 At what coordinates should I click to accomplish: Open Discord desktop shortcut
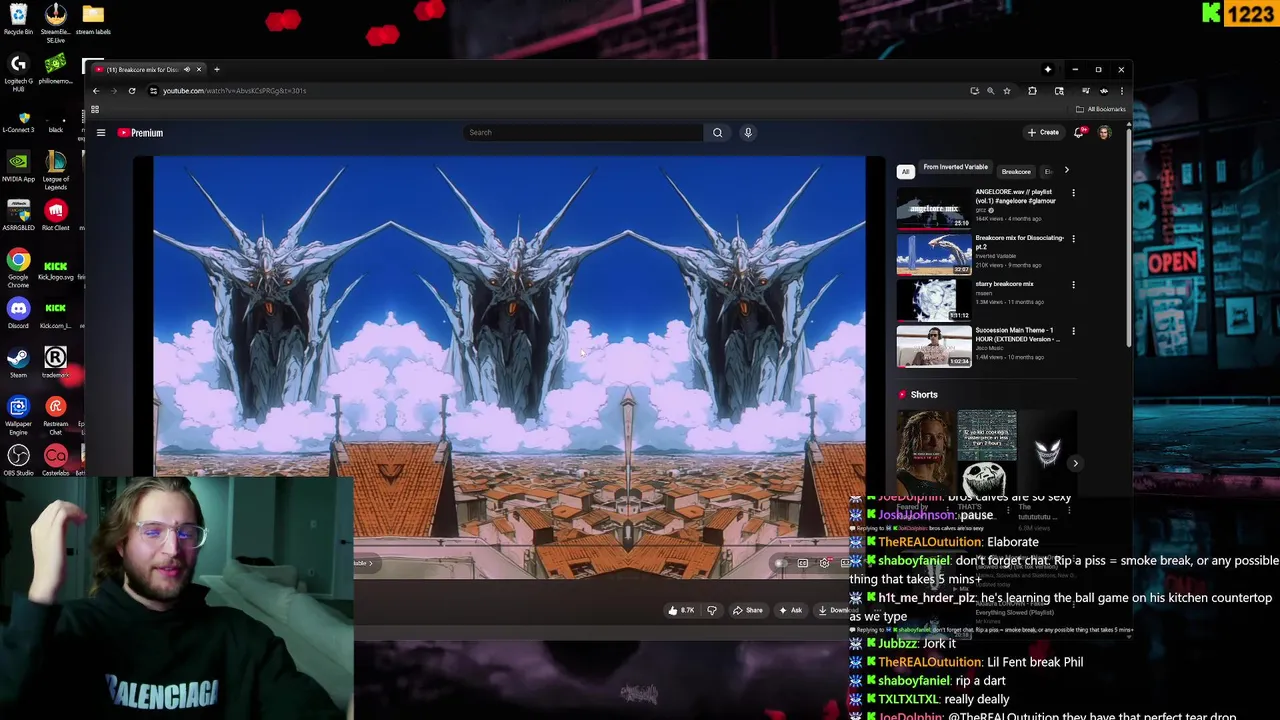[x=18, y=313]
